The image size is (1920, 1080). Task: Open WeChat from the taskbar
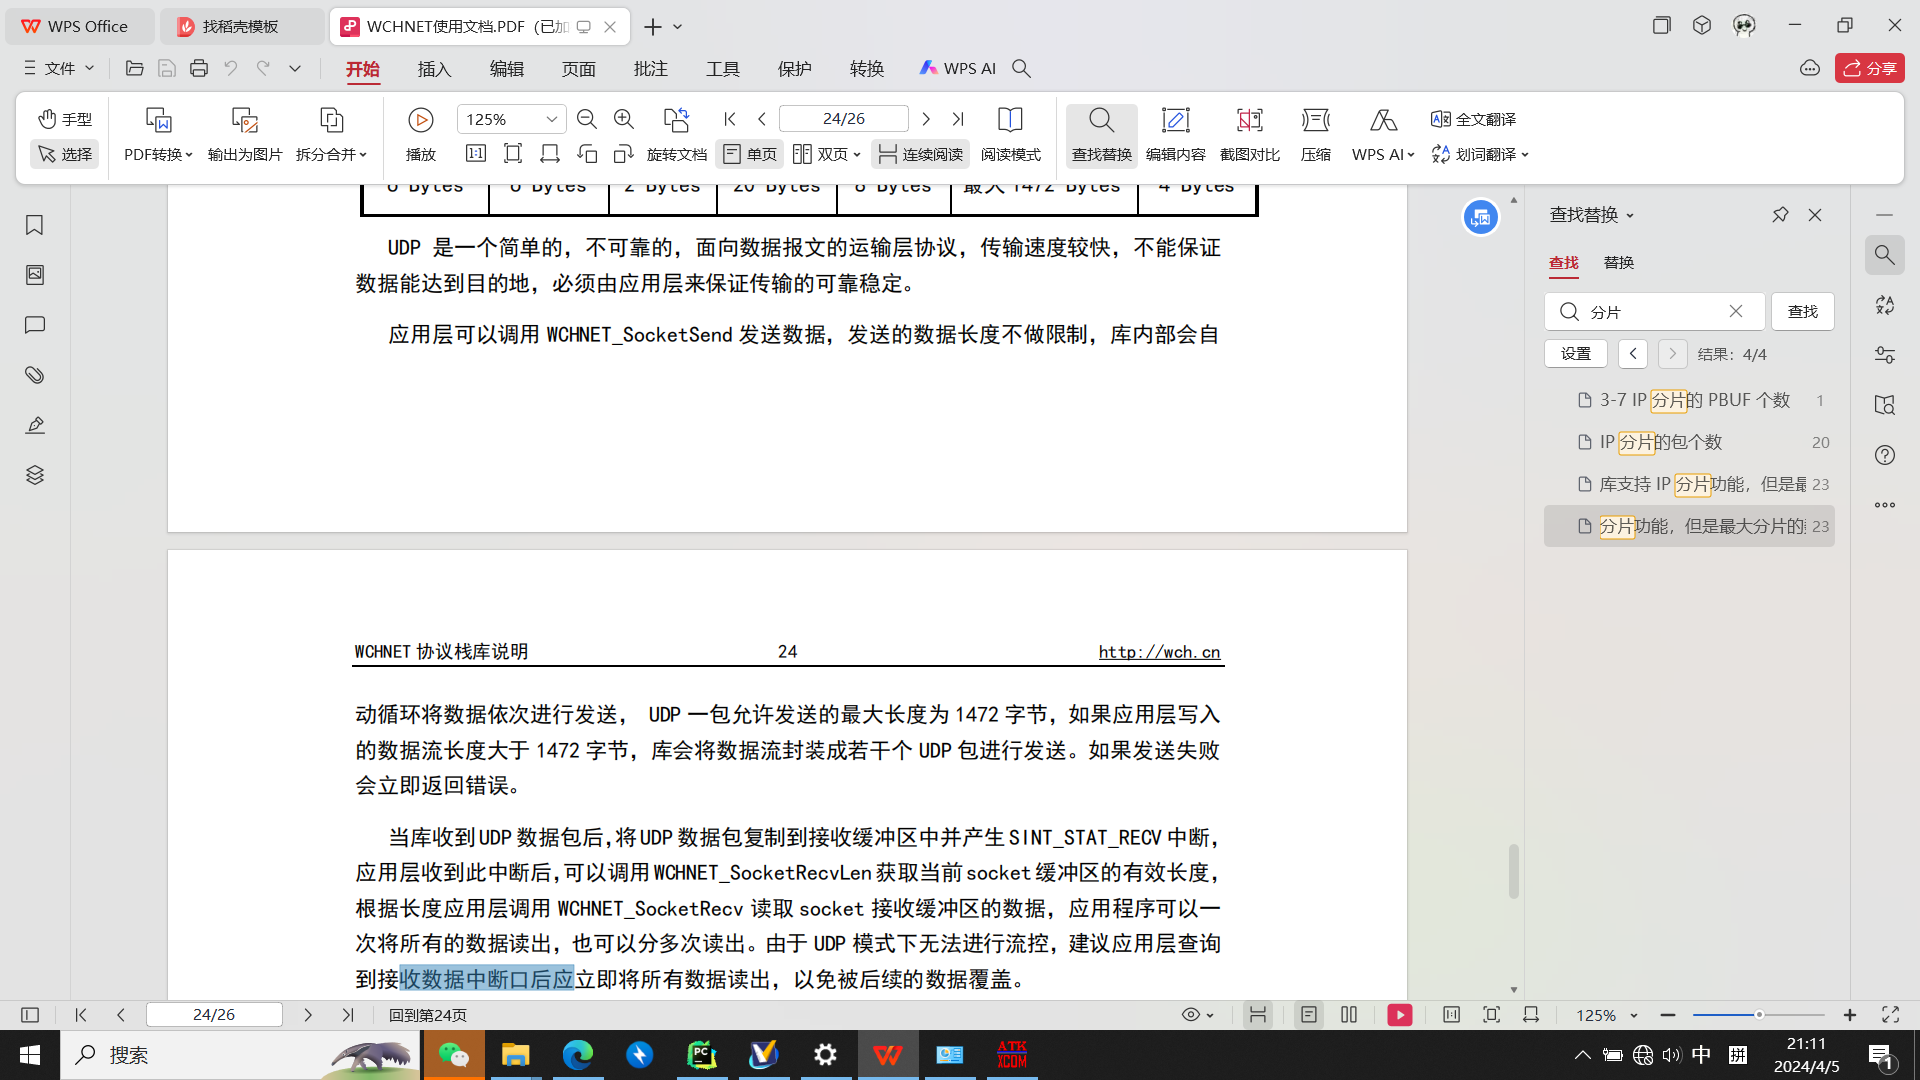tap(454, 1055)
